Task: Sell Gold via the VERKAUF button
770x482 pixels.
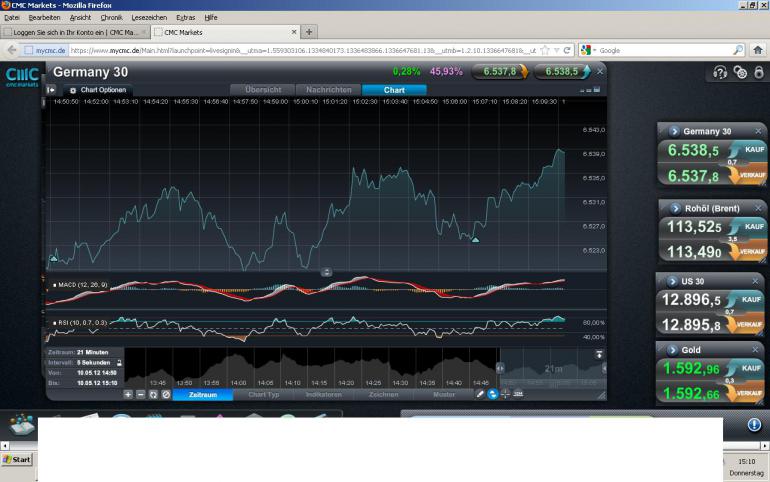Action: 746,393
